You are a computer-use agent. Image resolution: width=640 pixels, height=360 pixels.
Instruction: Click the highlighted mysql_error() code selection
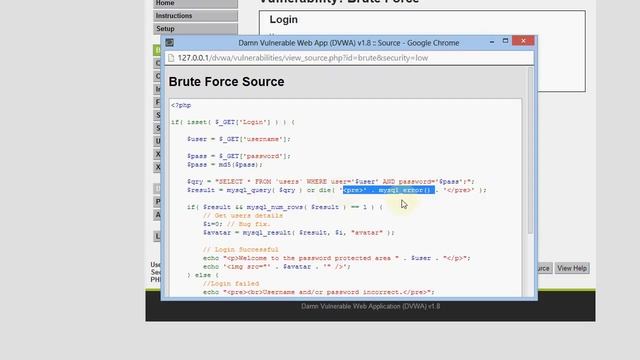pyautogui.click(x=389, y=190)
